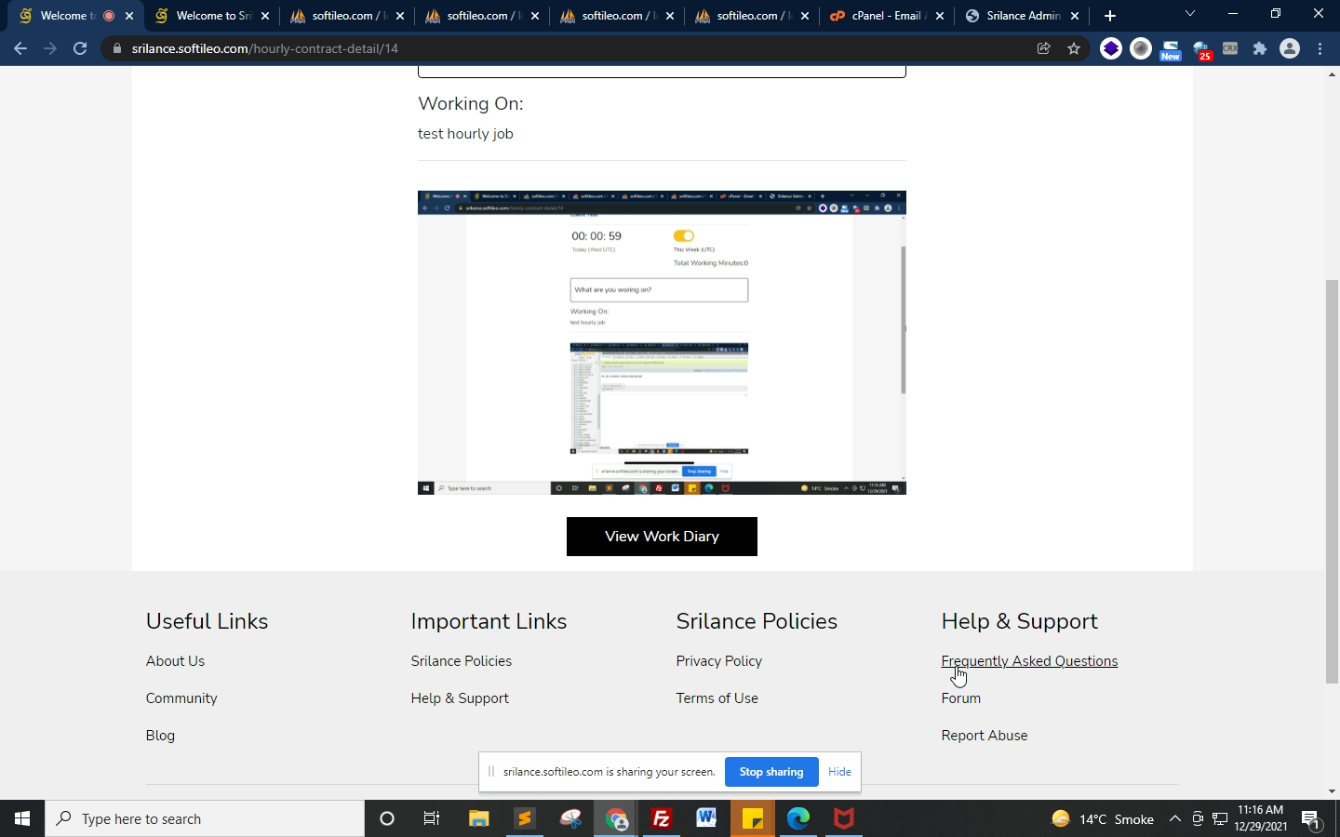Reload the page with the refresh icon

click(80, 48)
